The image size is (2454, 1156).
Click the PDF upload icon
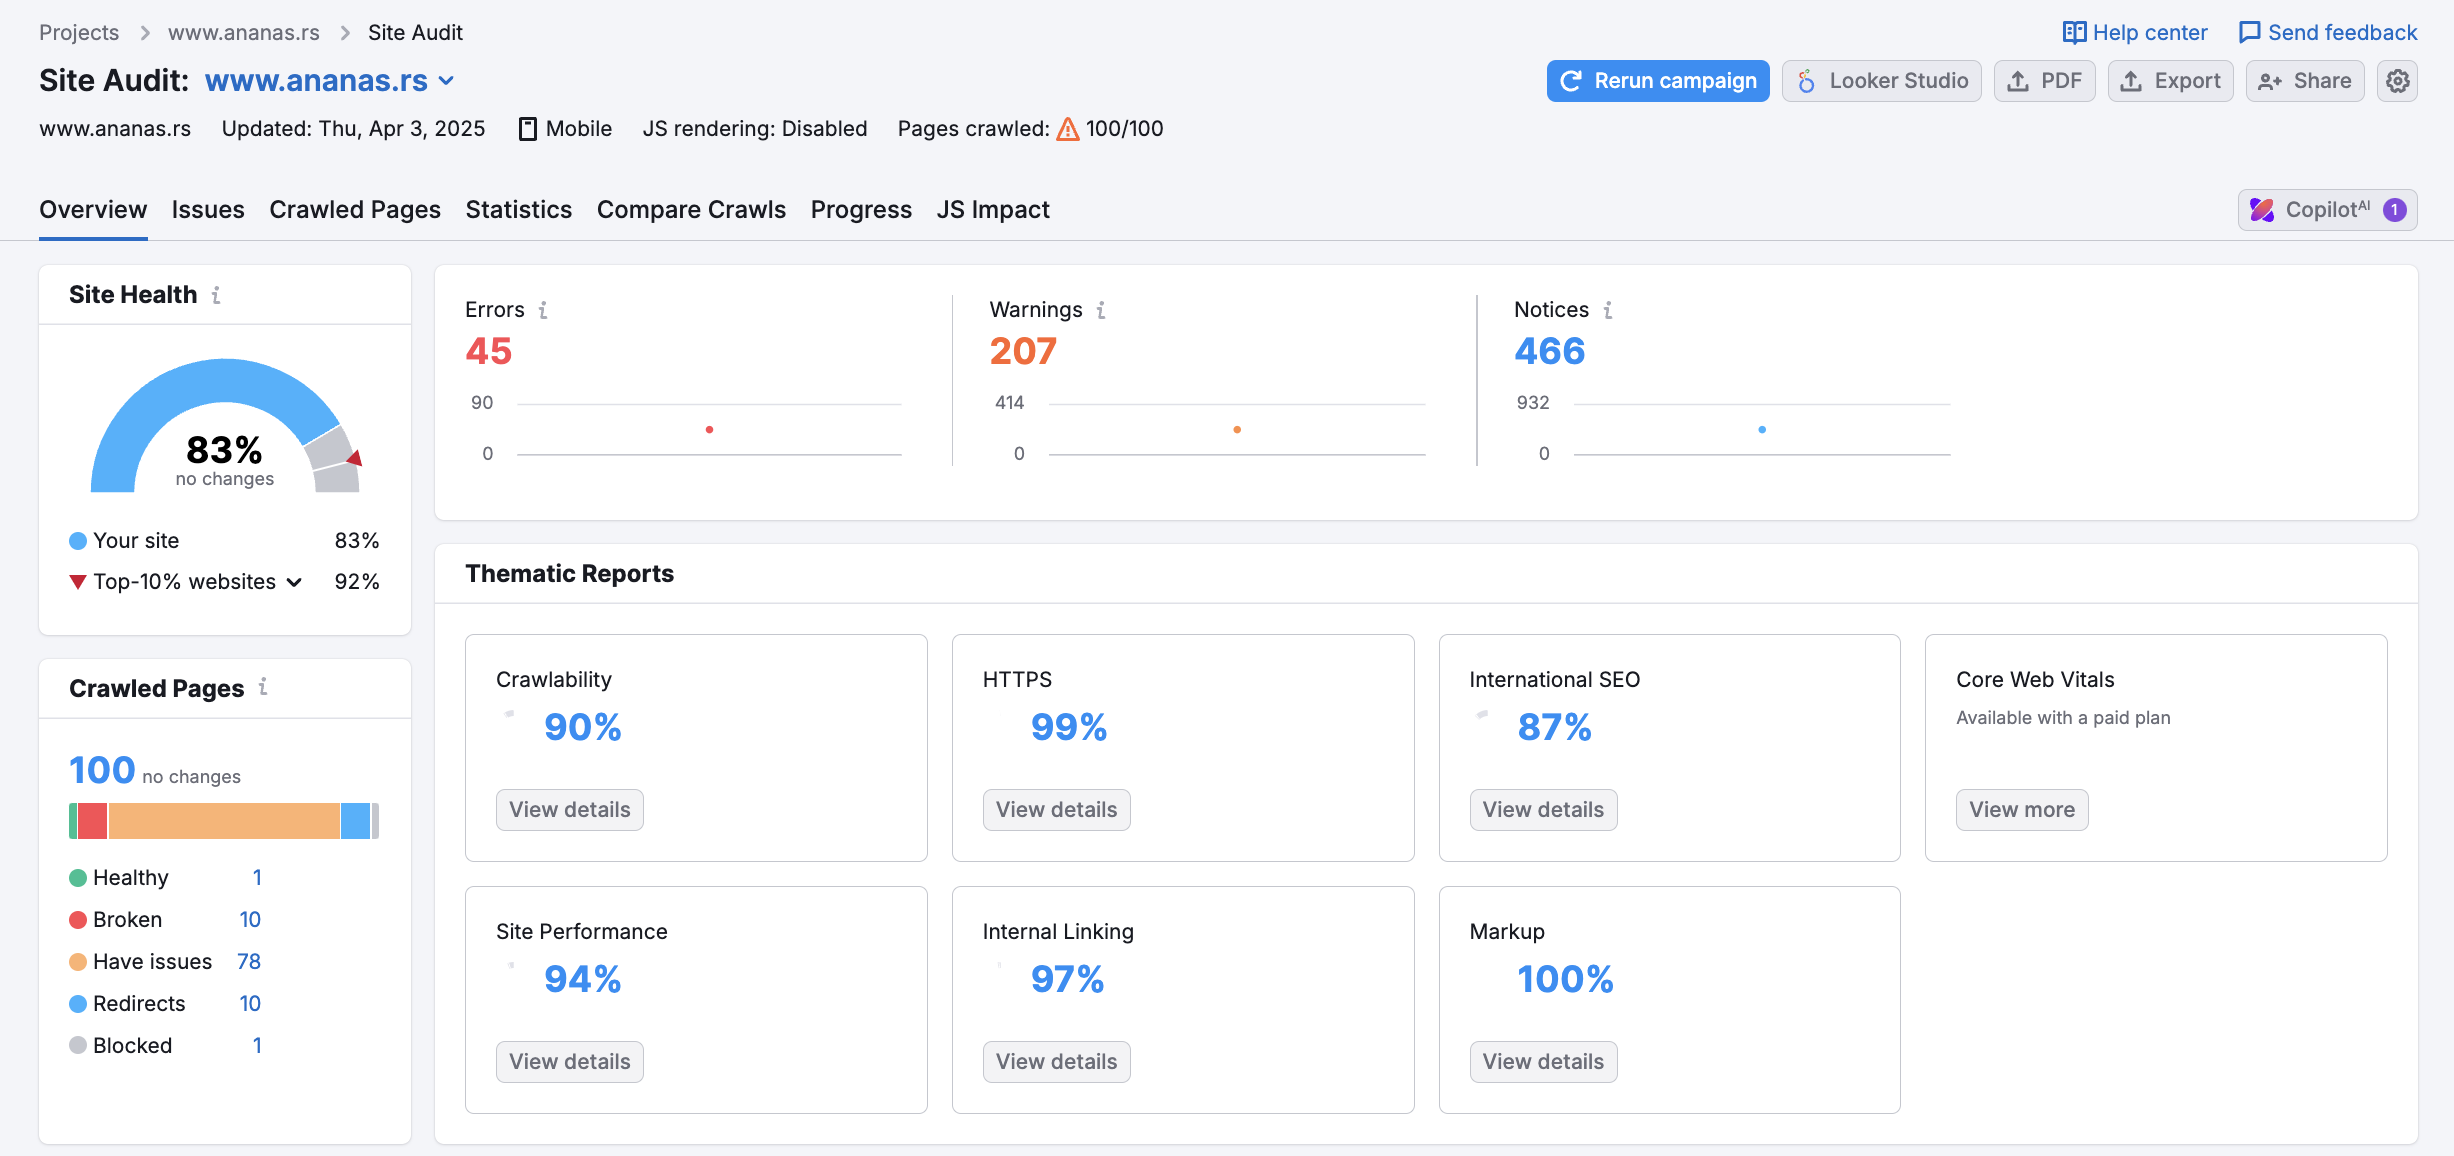click(2018, 81)
